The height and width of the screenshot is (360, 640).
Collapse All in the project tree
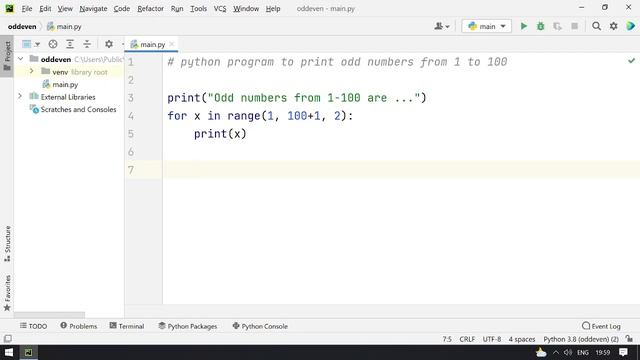click(x=87, y=44)
